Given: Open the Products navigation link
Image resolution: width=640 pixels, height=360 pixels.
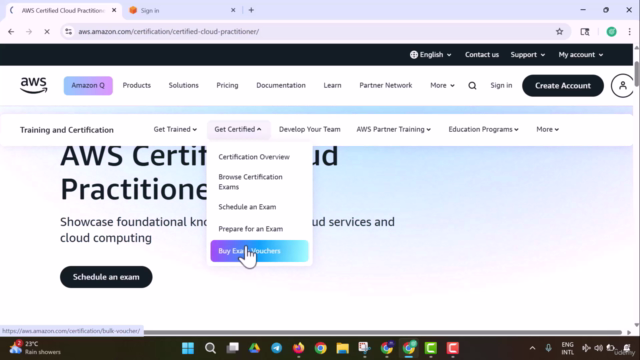Looking at the screenshot, I should [137, 85].
